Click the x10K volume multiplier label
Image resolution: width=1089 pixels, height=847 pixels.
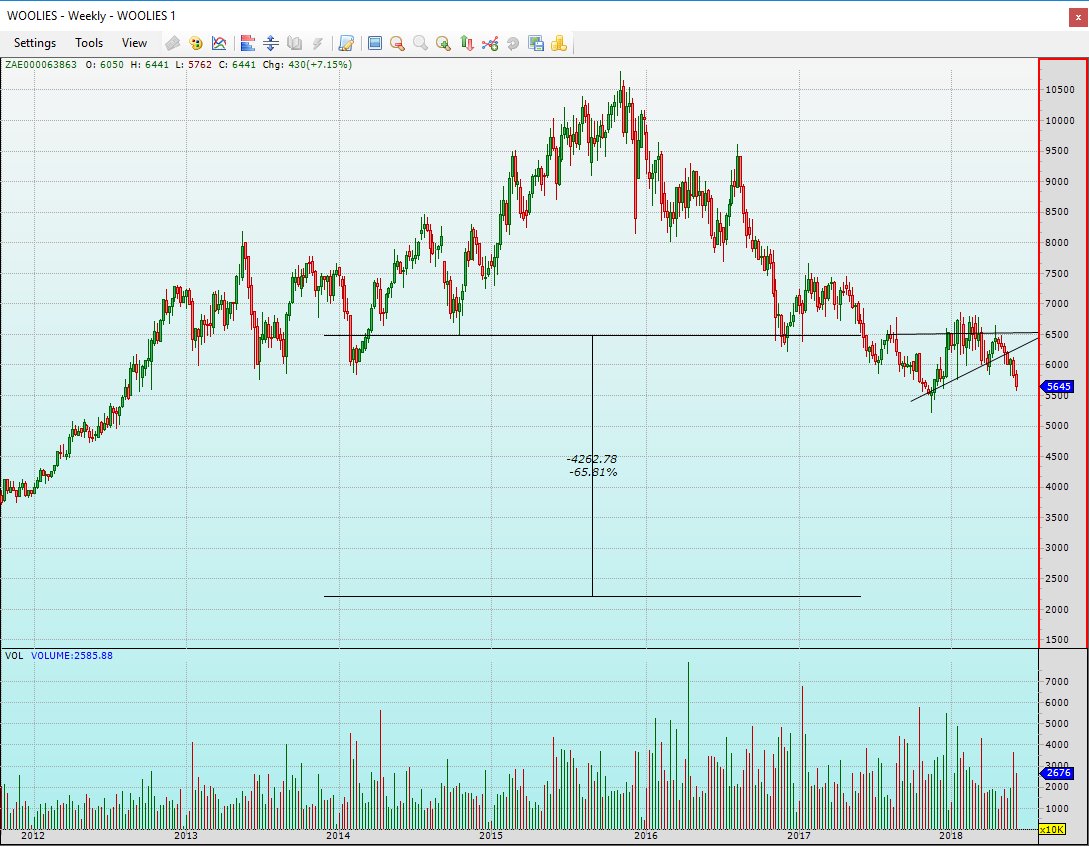pyautogui.click(x=1052, y=830)
